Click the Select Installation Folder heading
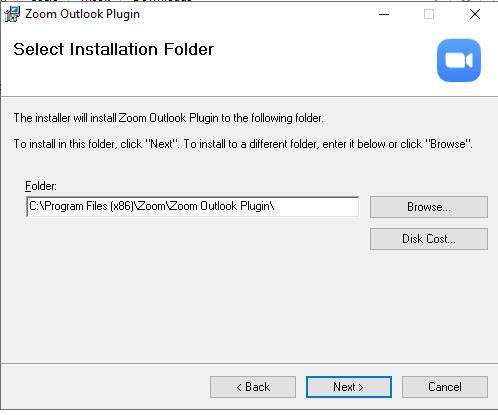498x415 pixels. [113, 50]
